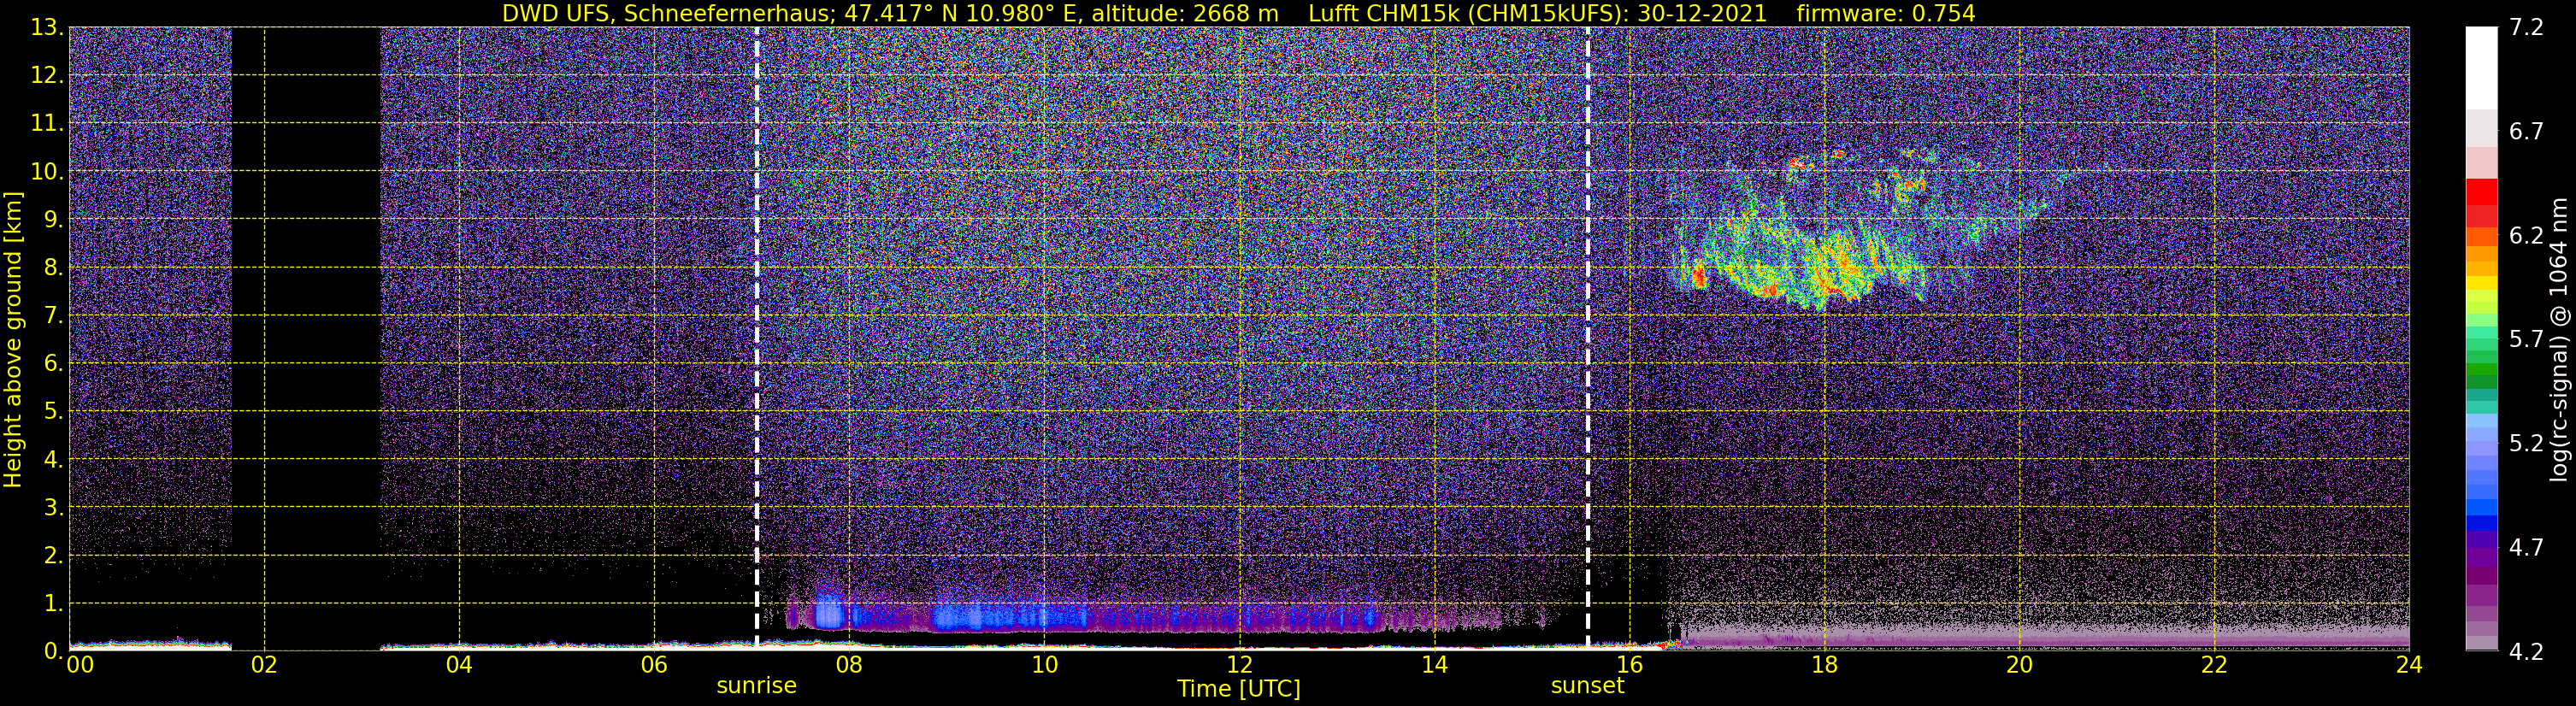Click the 'Height above ground [km]' axis label
Viewport: 2576px width, 706px height.
13,339
